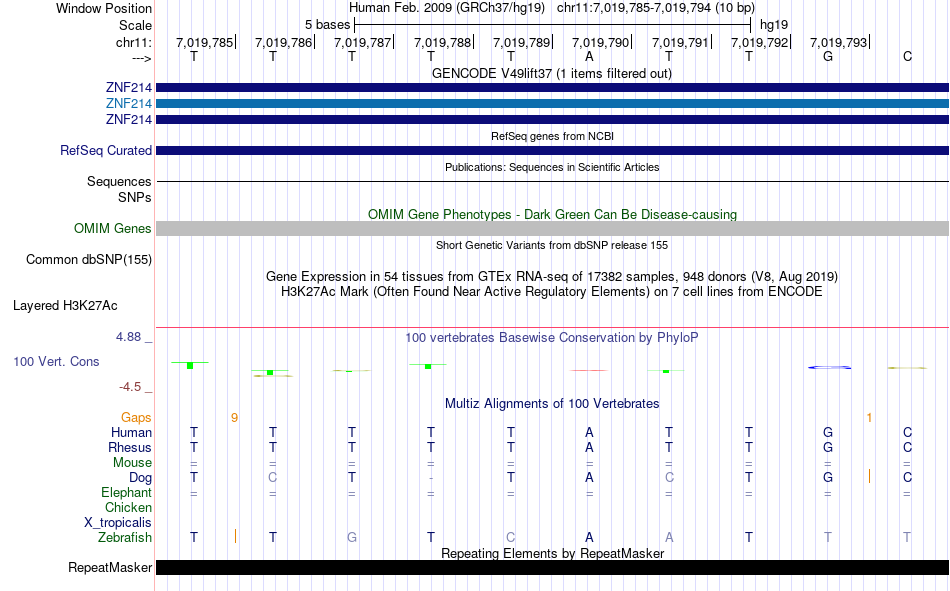Open 100 vertebrates Basewise Conservation PhyloP title
The image size is (950, 591).
coord(552,338)
